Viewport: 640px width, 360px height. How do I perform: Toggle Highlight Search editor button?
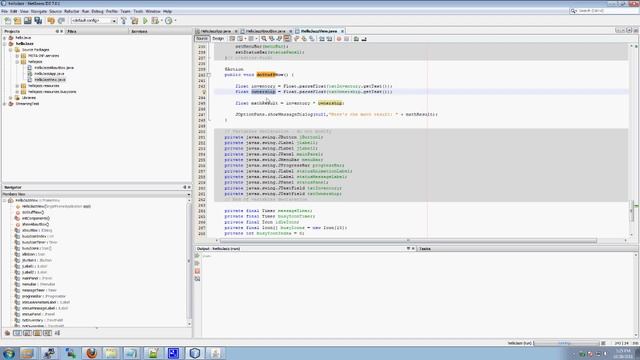click(287, 39)
